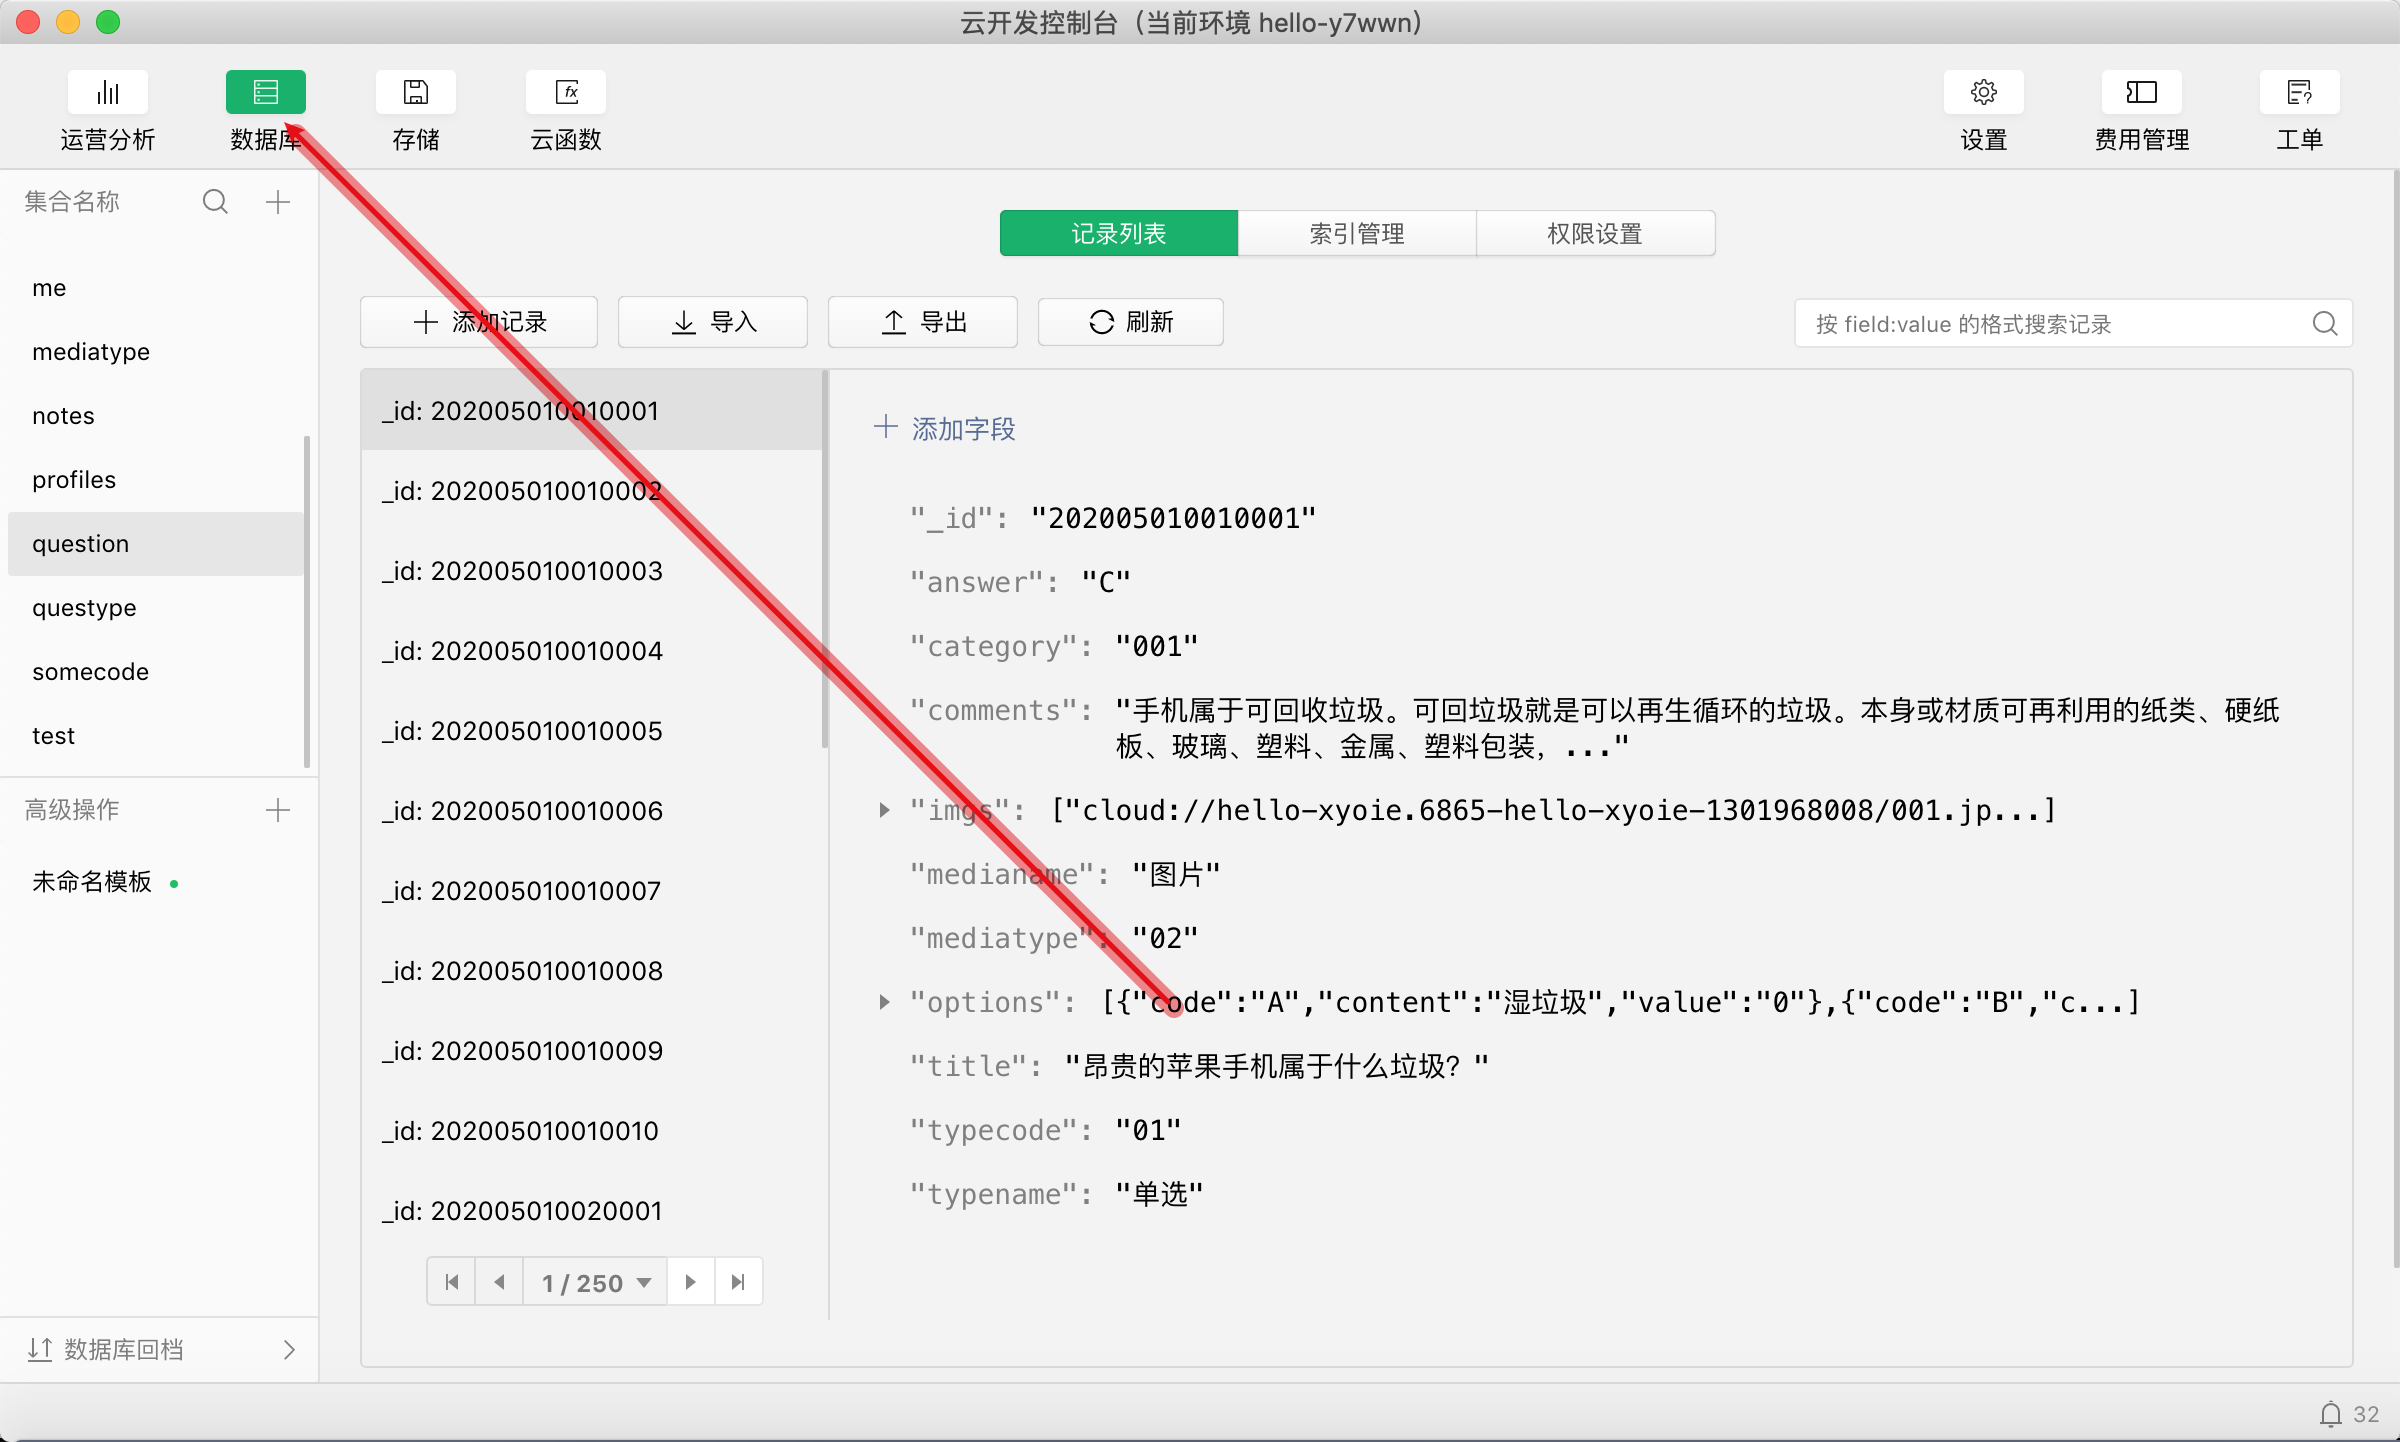Open the 费用管理 billing icon
Image resolution: width=2400 pixels, height=1442 pixels.
tap(2141, 93)
